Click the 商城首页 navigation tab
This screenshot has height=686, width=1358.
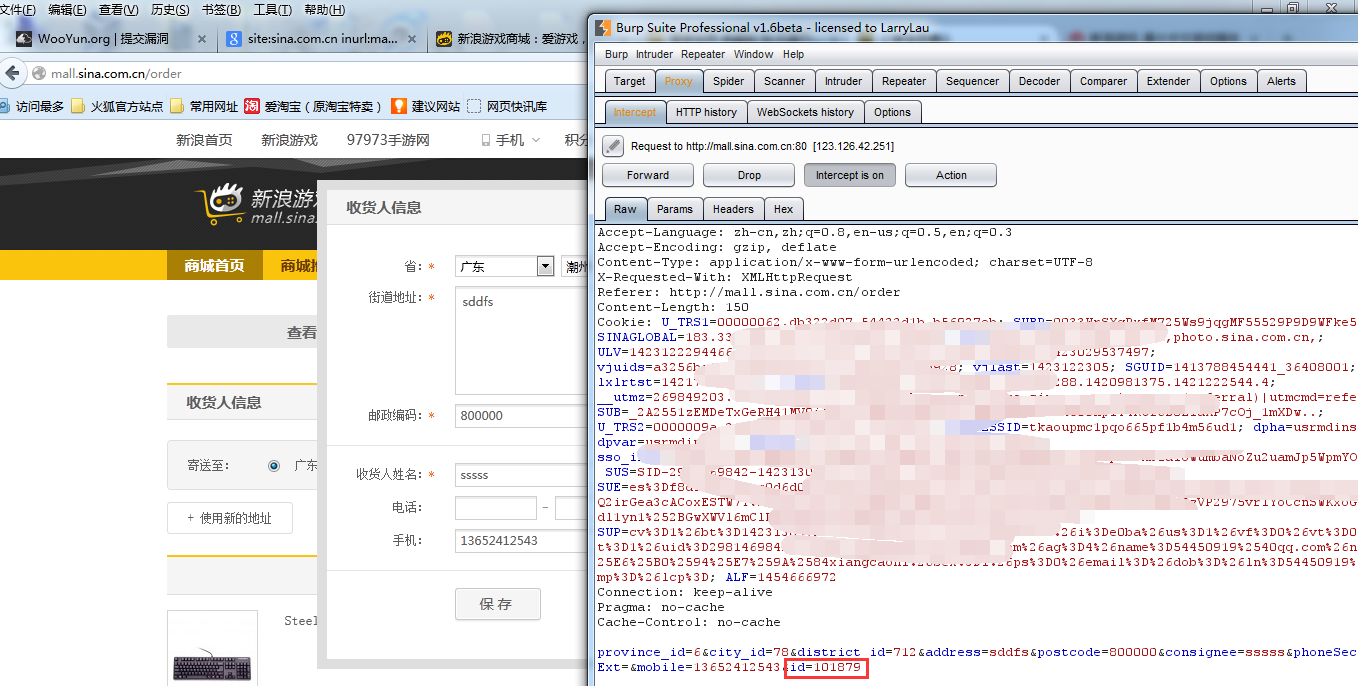point(214,266)
